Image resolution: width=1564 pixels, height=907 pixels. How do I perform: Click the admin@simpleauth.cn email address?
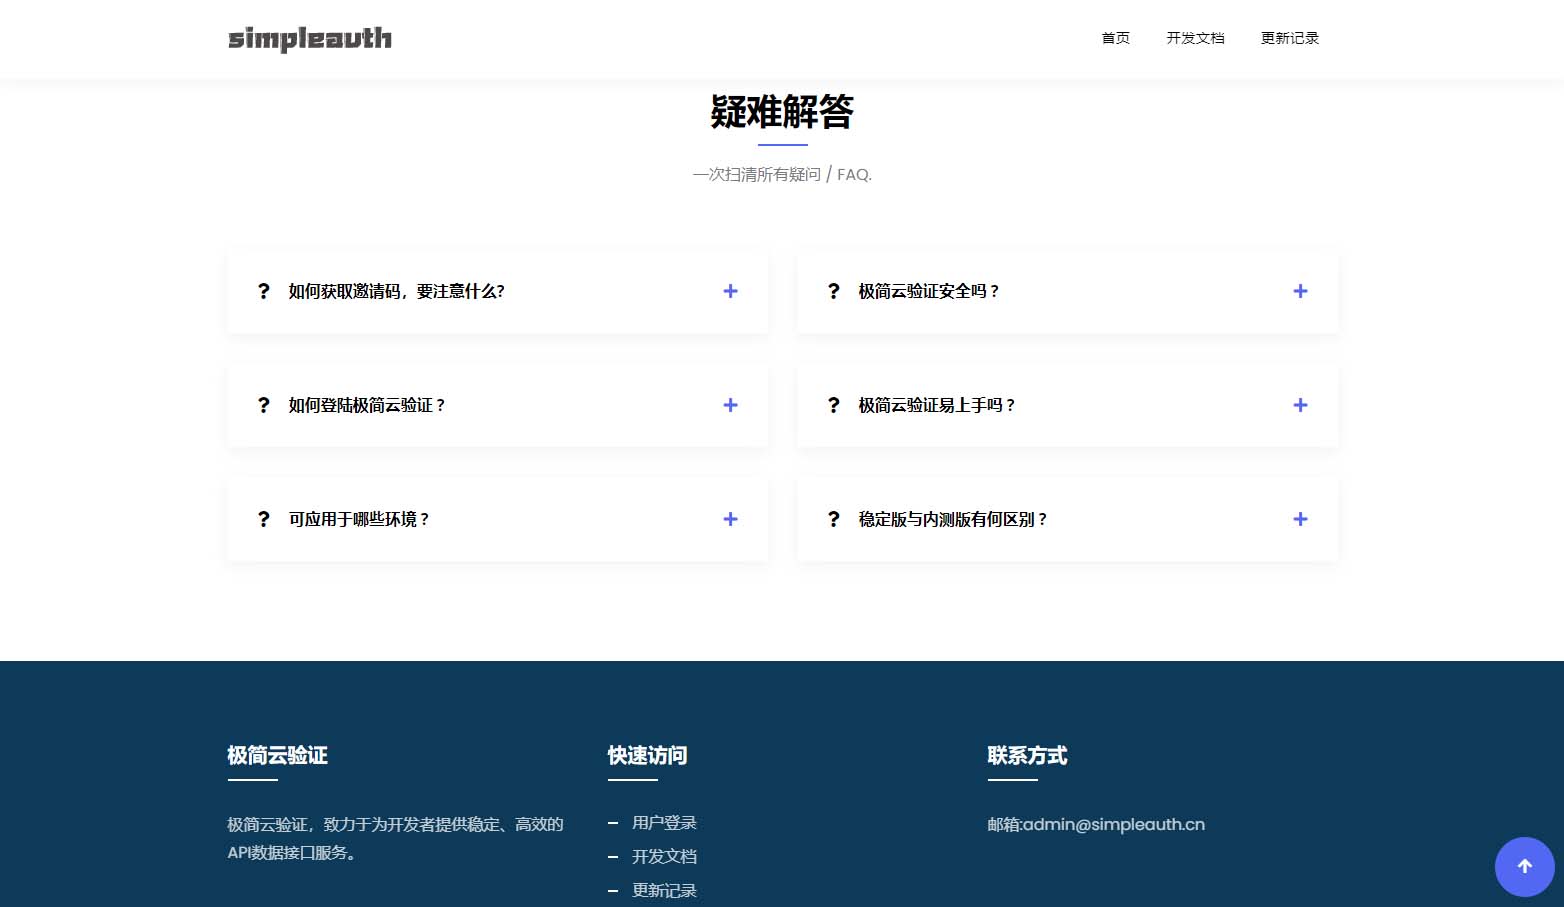pos(1113,825)
